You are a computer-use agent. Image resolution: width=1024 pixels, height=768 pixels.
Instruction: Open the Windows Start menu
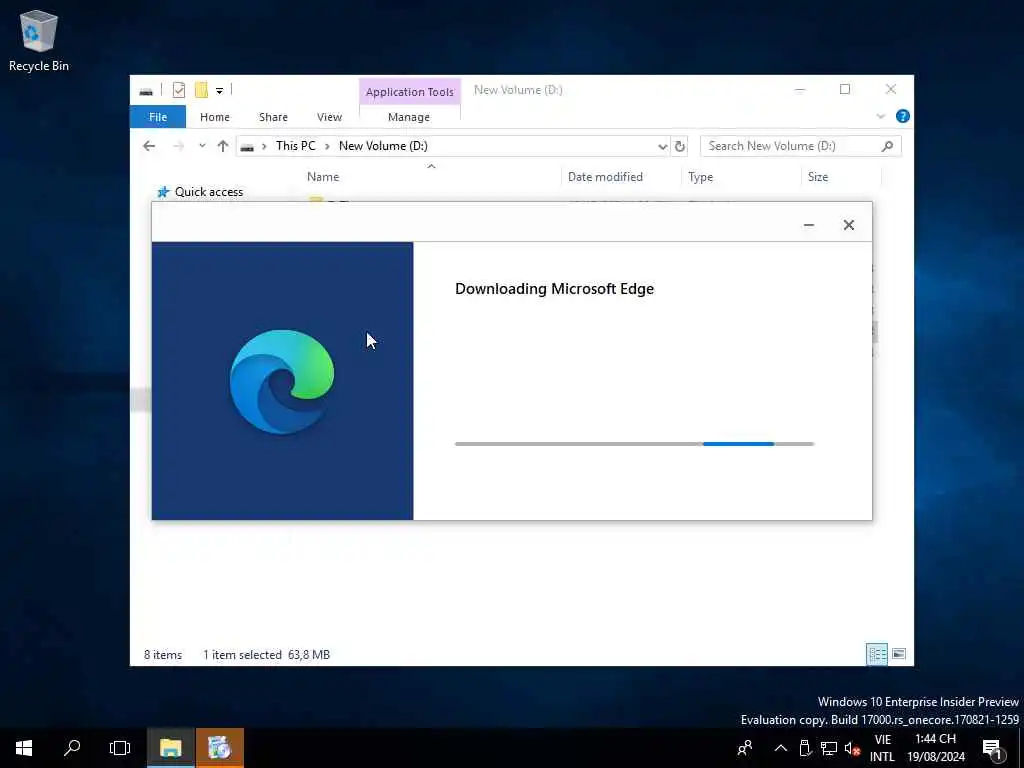pos(24,748)
